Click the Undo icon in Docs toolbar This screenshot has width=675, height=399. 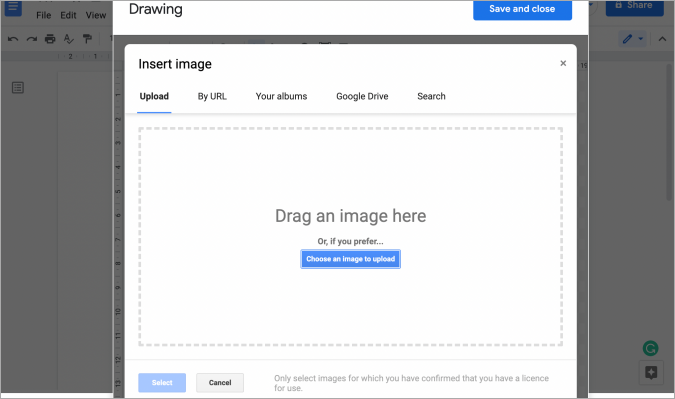(x=13, y=39)
